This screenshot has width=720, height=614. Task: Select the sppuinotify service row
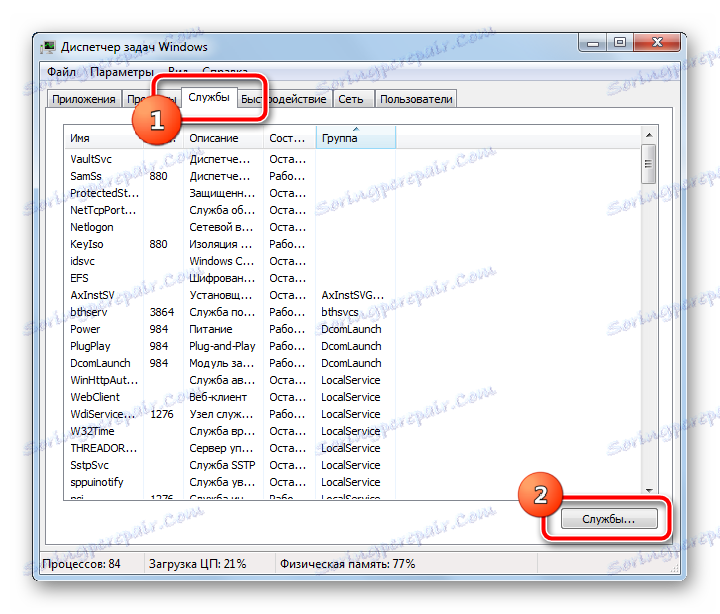click(x=229, y=482)
